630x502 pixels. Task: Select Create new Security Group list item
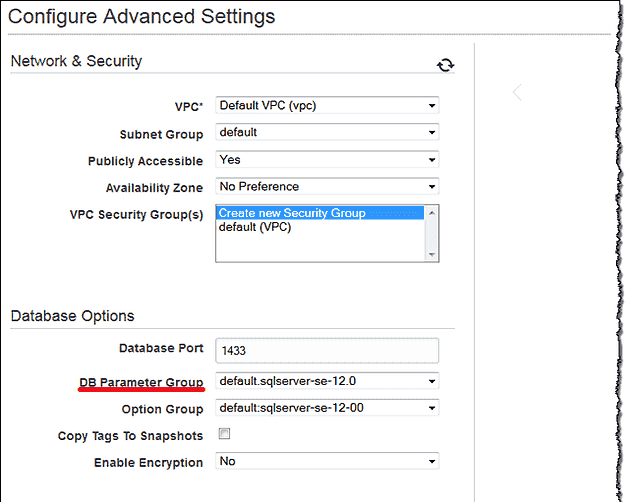320,213
